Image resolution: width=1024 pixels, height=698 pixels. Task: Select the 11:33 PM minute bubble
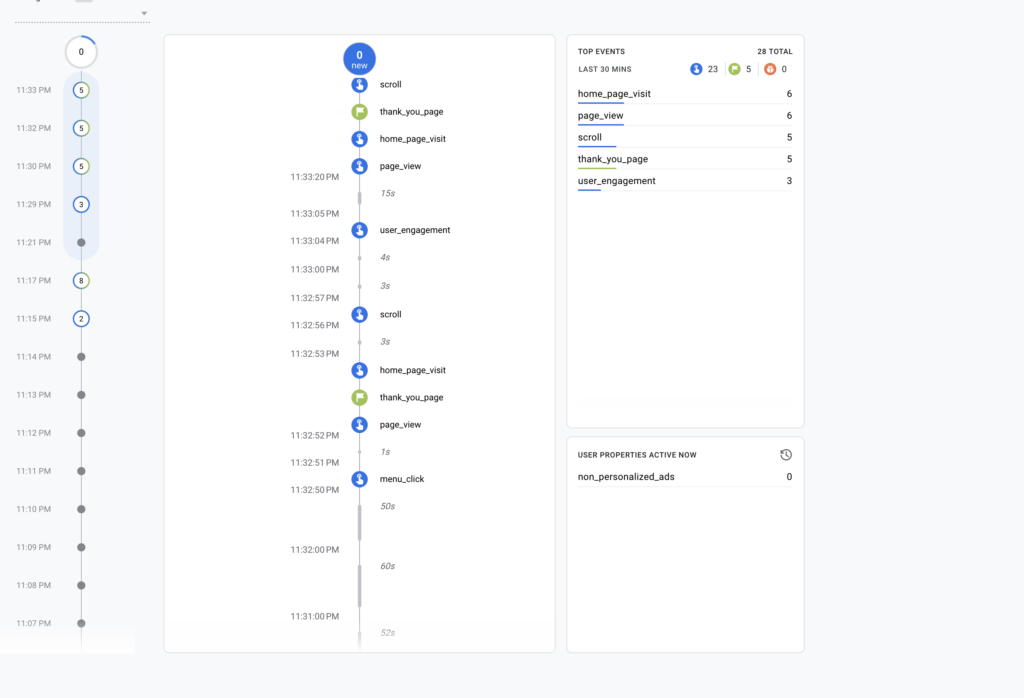(81, 90)
